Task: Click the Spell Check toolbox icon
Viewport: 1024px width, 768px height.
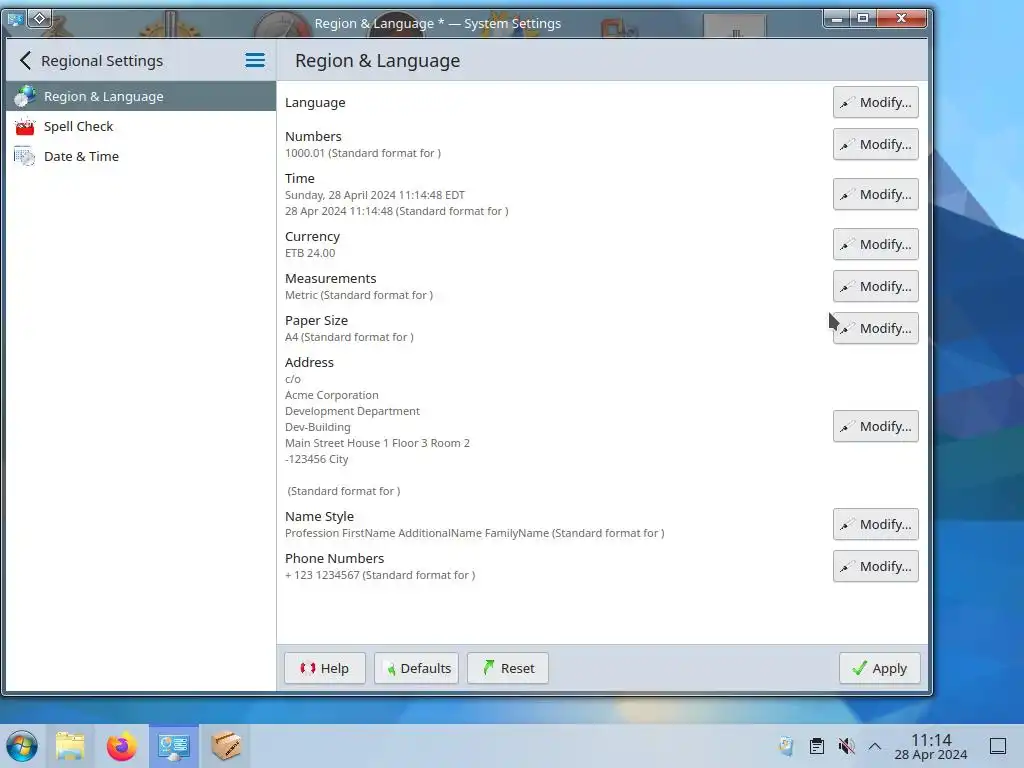Action: pos(25,126)
